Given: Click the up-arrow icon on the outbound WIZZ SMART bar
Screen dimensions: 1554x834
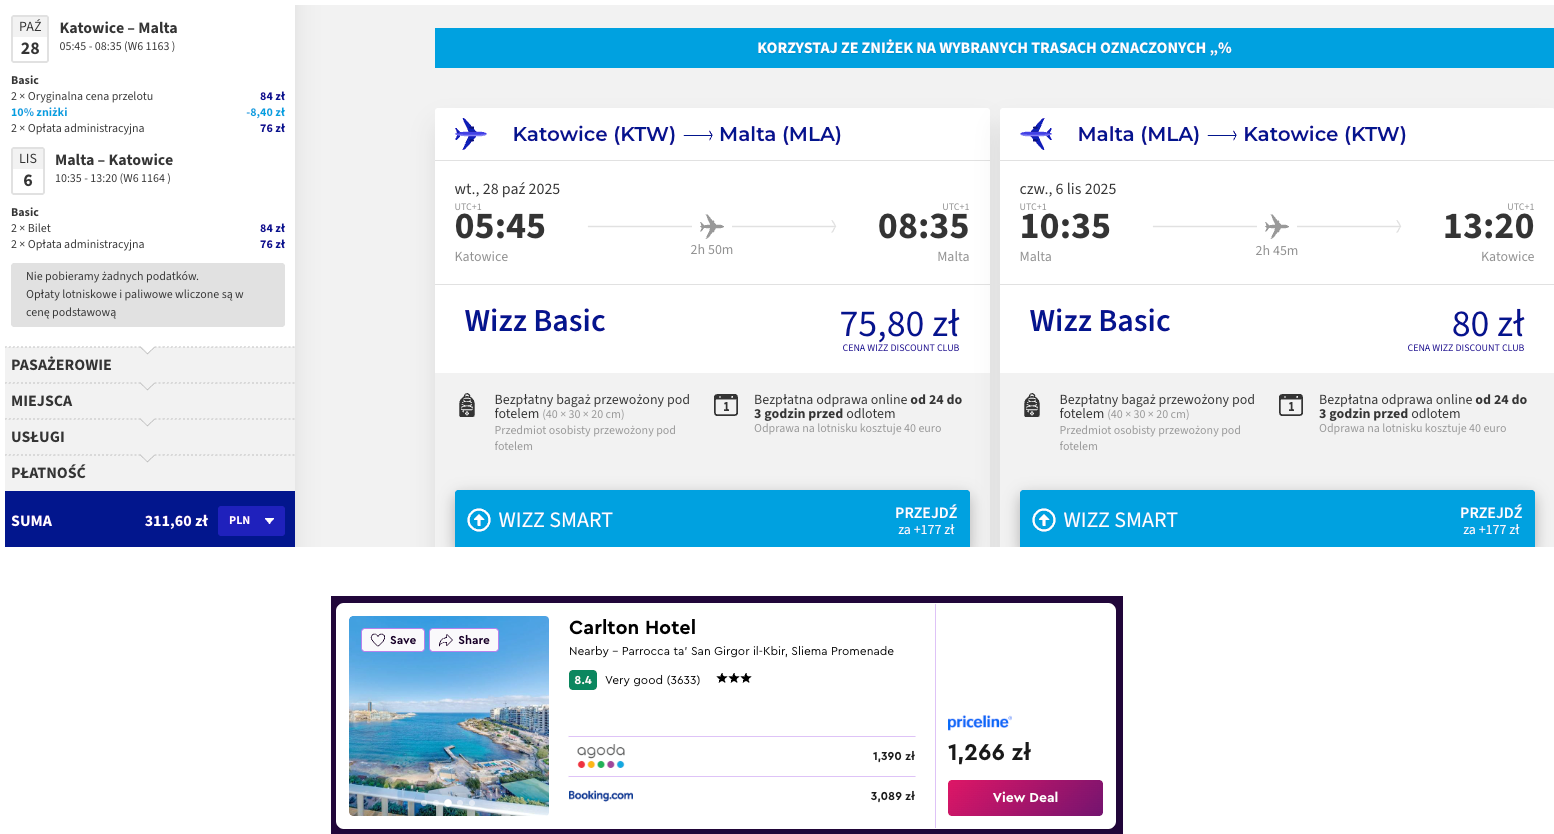Looking at the screenshot, I should tap(479, 520).
